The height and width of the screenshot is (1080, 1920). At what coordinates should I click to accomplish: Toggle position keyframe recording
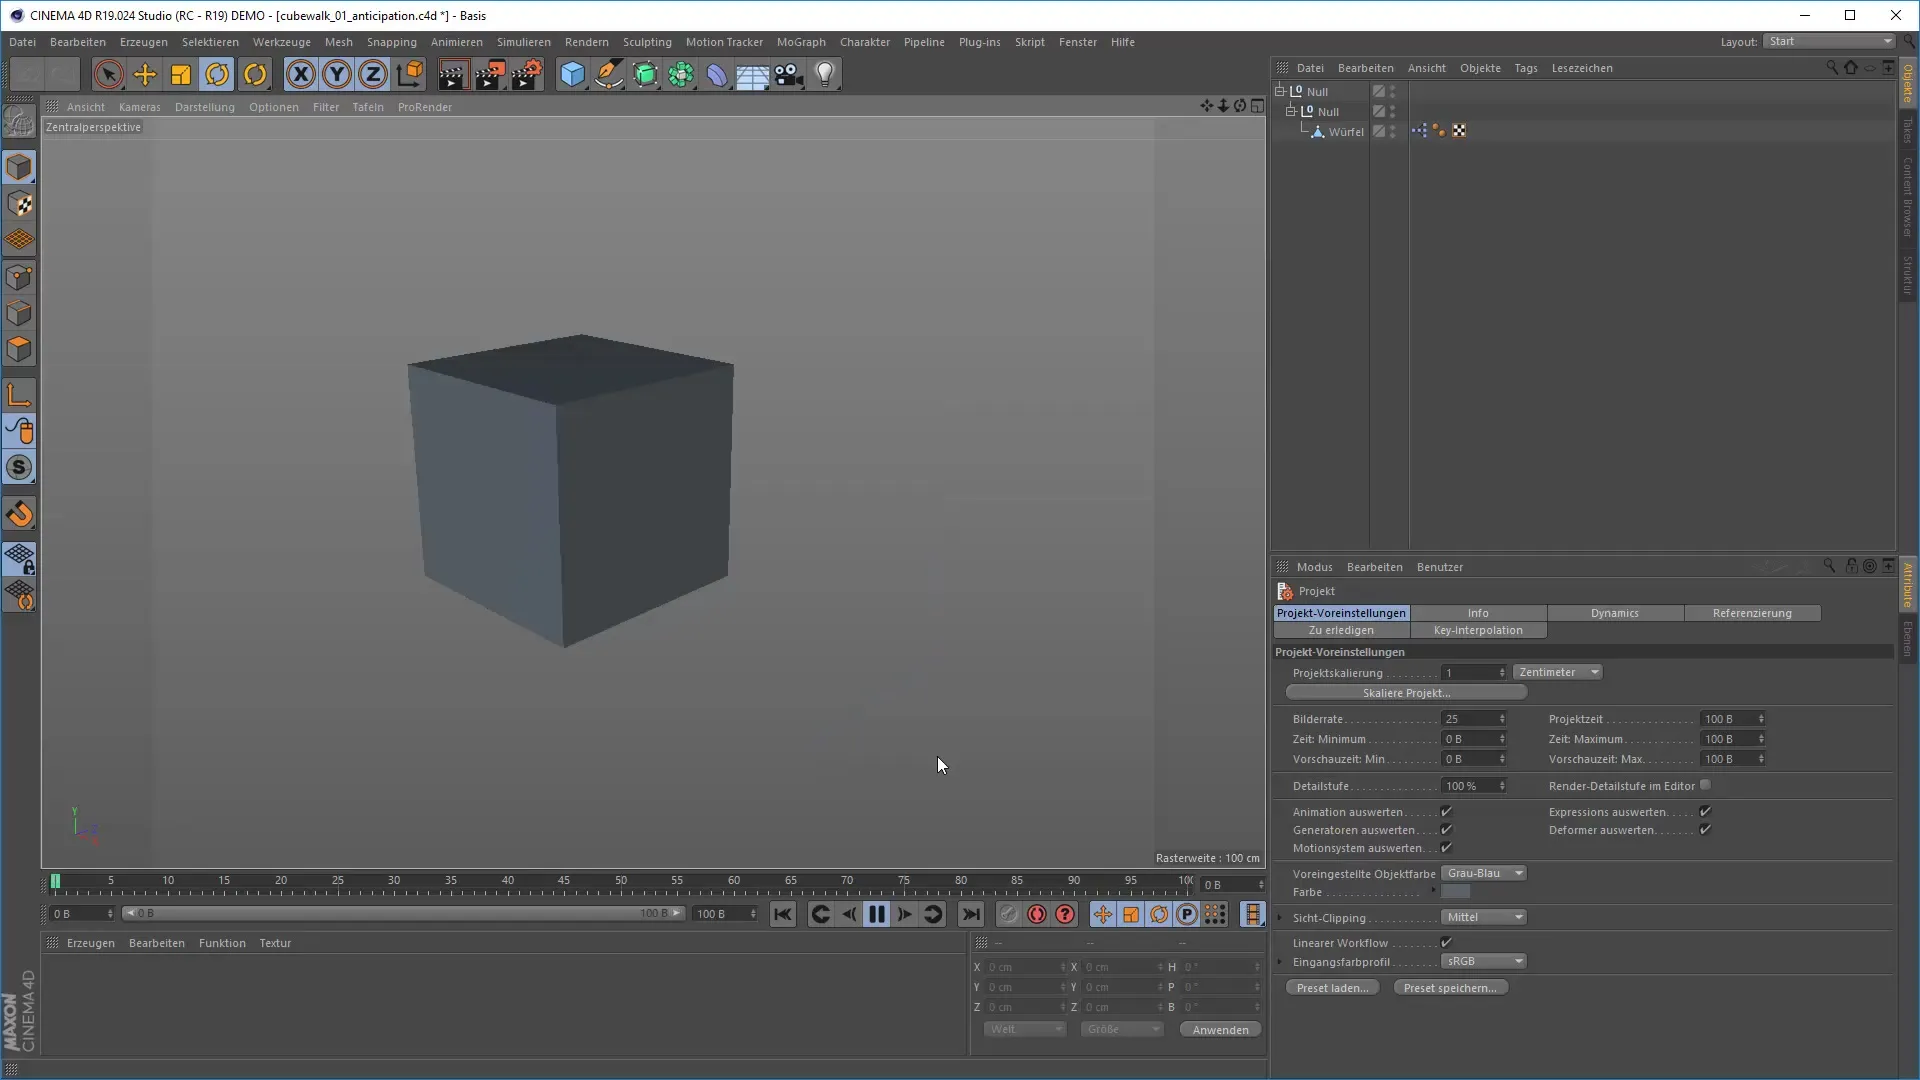click(1102, 914)
